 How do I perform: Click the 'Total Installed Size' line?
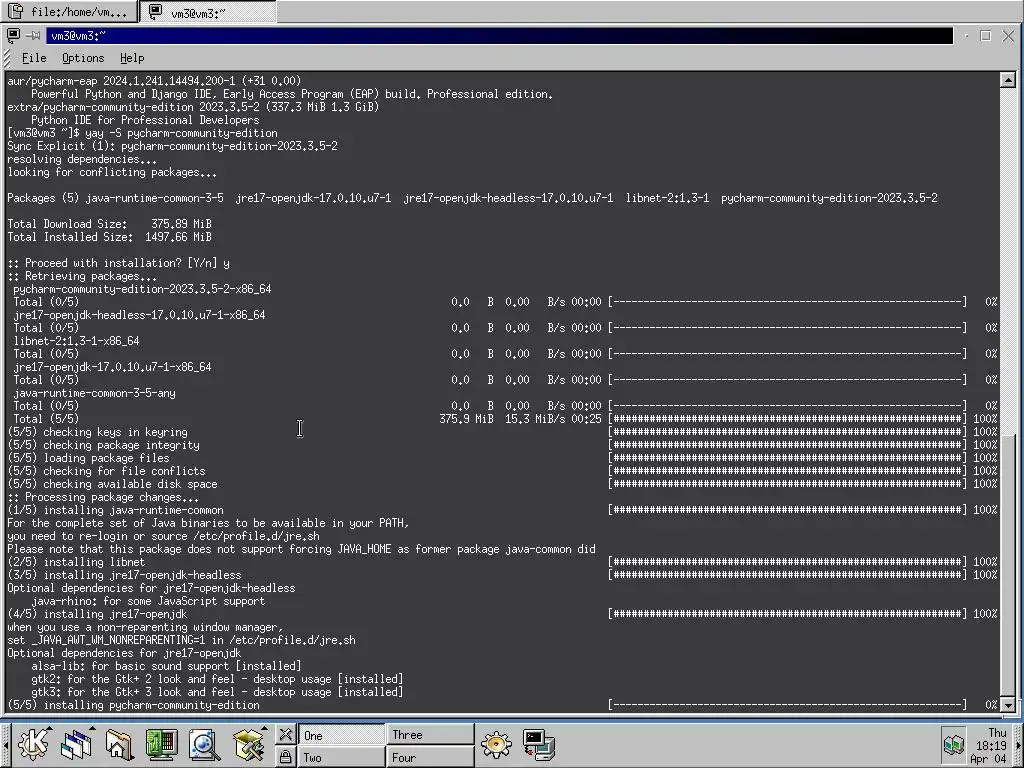[x=109, y=237]
